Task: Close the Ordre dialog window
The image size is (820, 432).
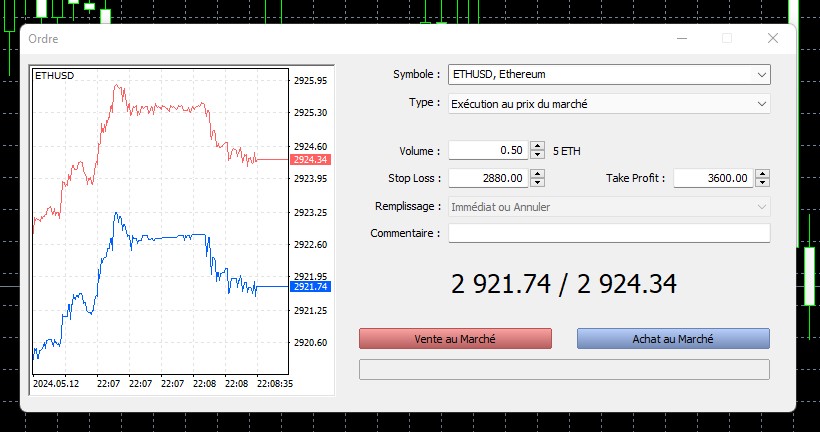Action: coord(772,38)
